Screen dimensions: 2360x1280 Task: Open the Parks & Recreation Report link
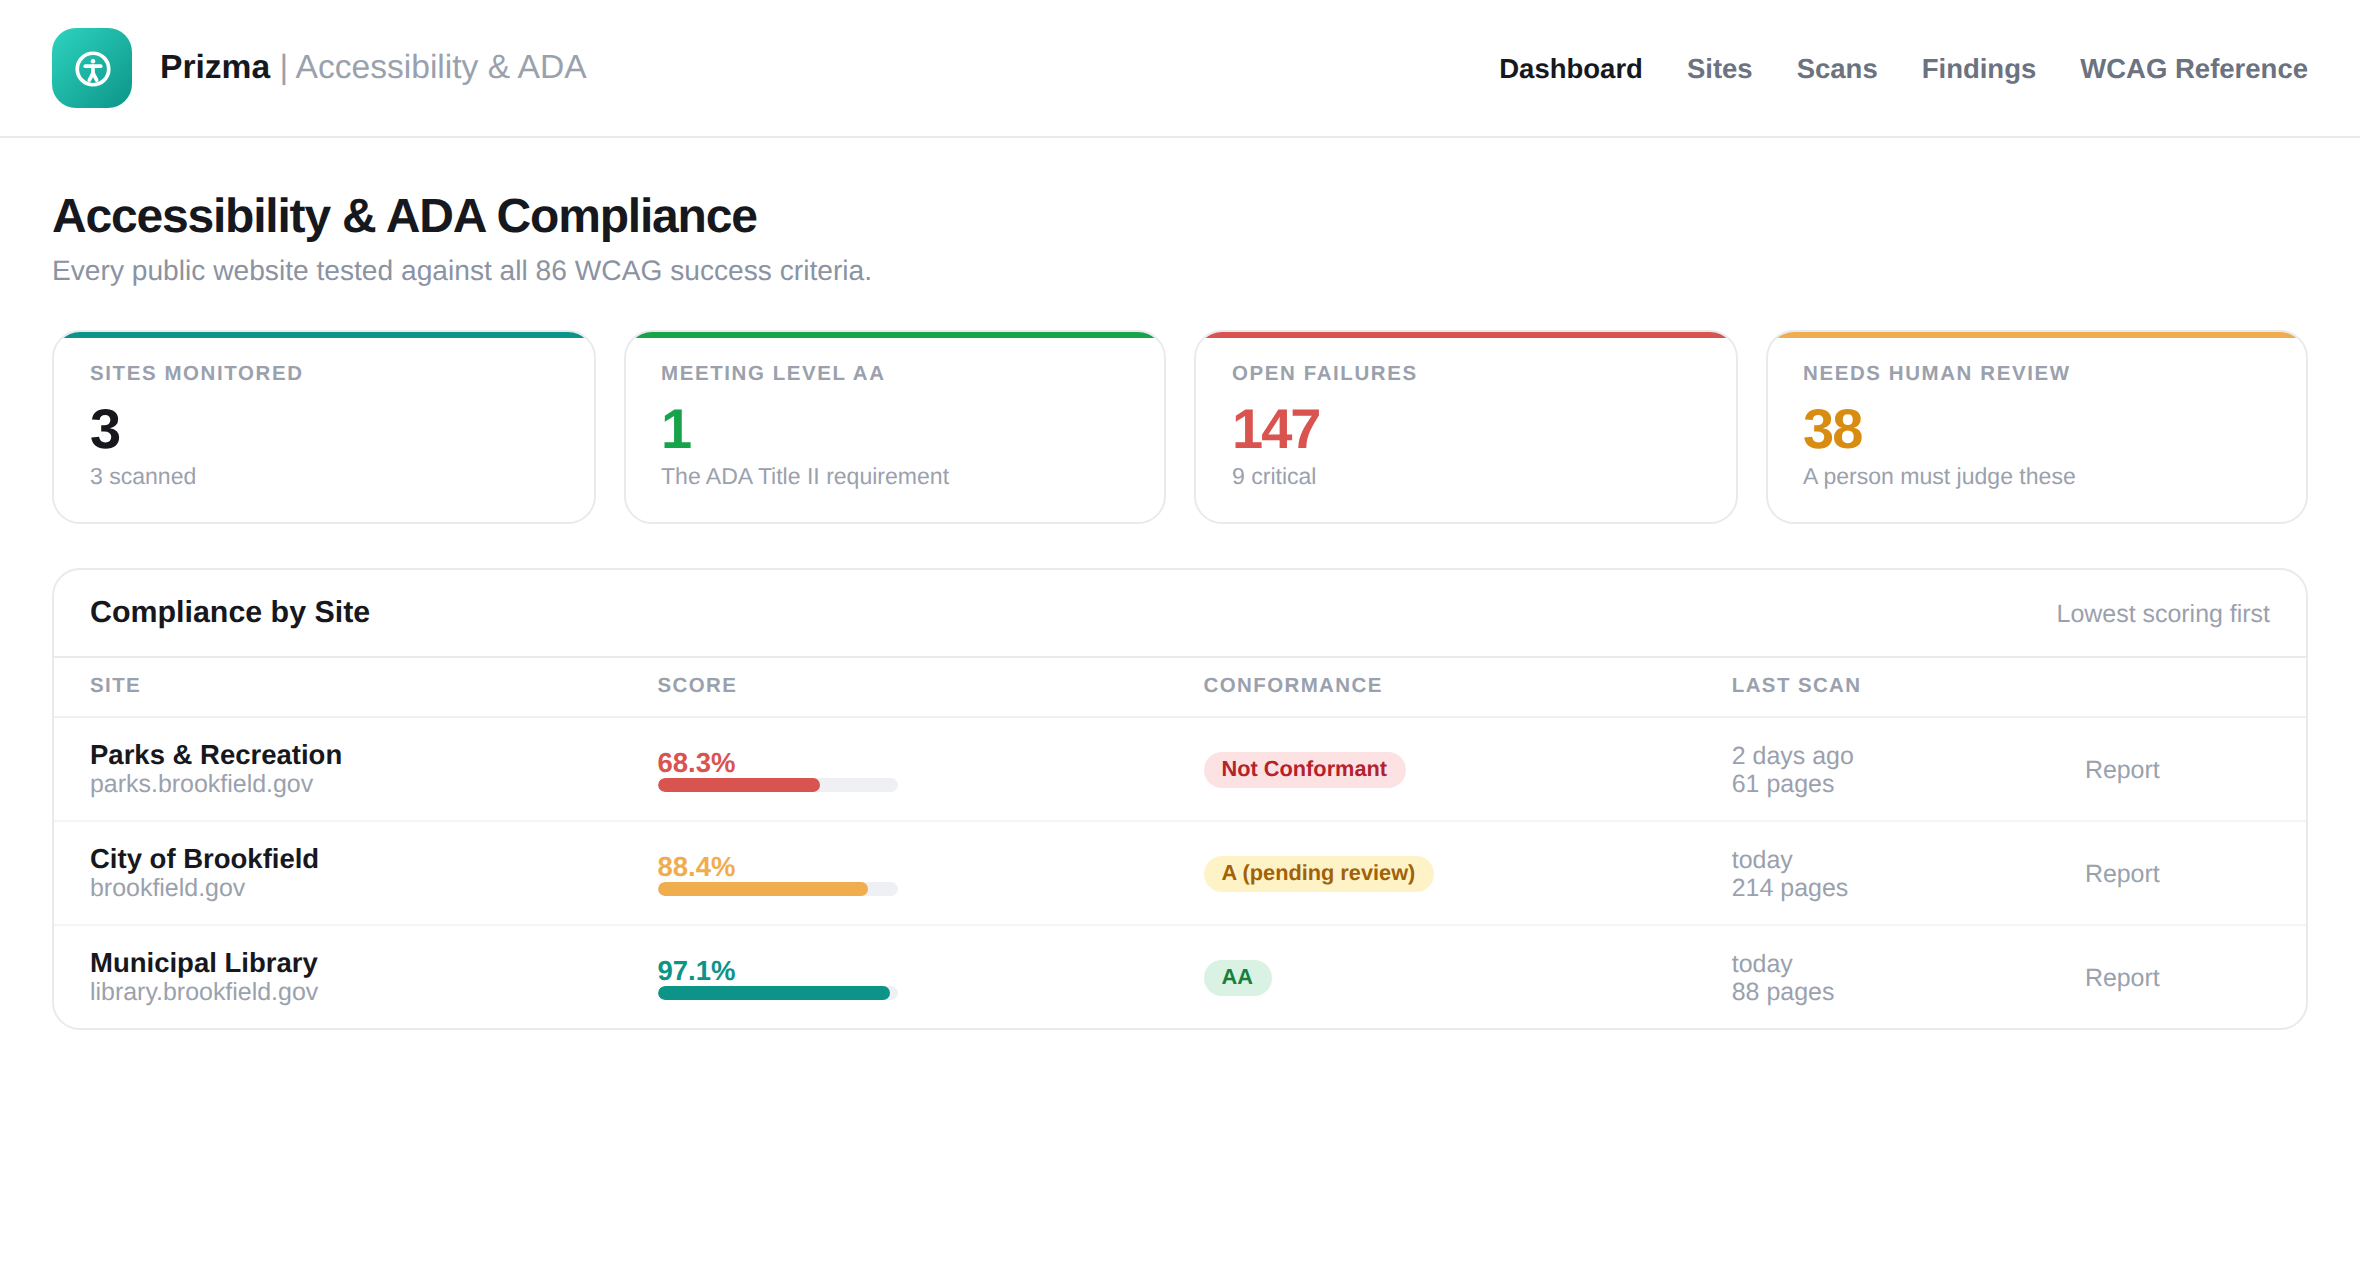2121,770
